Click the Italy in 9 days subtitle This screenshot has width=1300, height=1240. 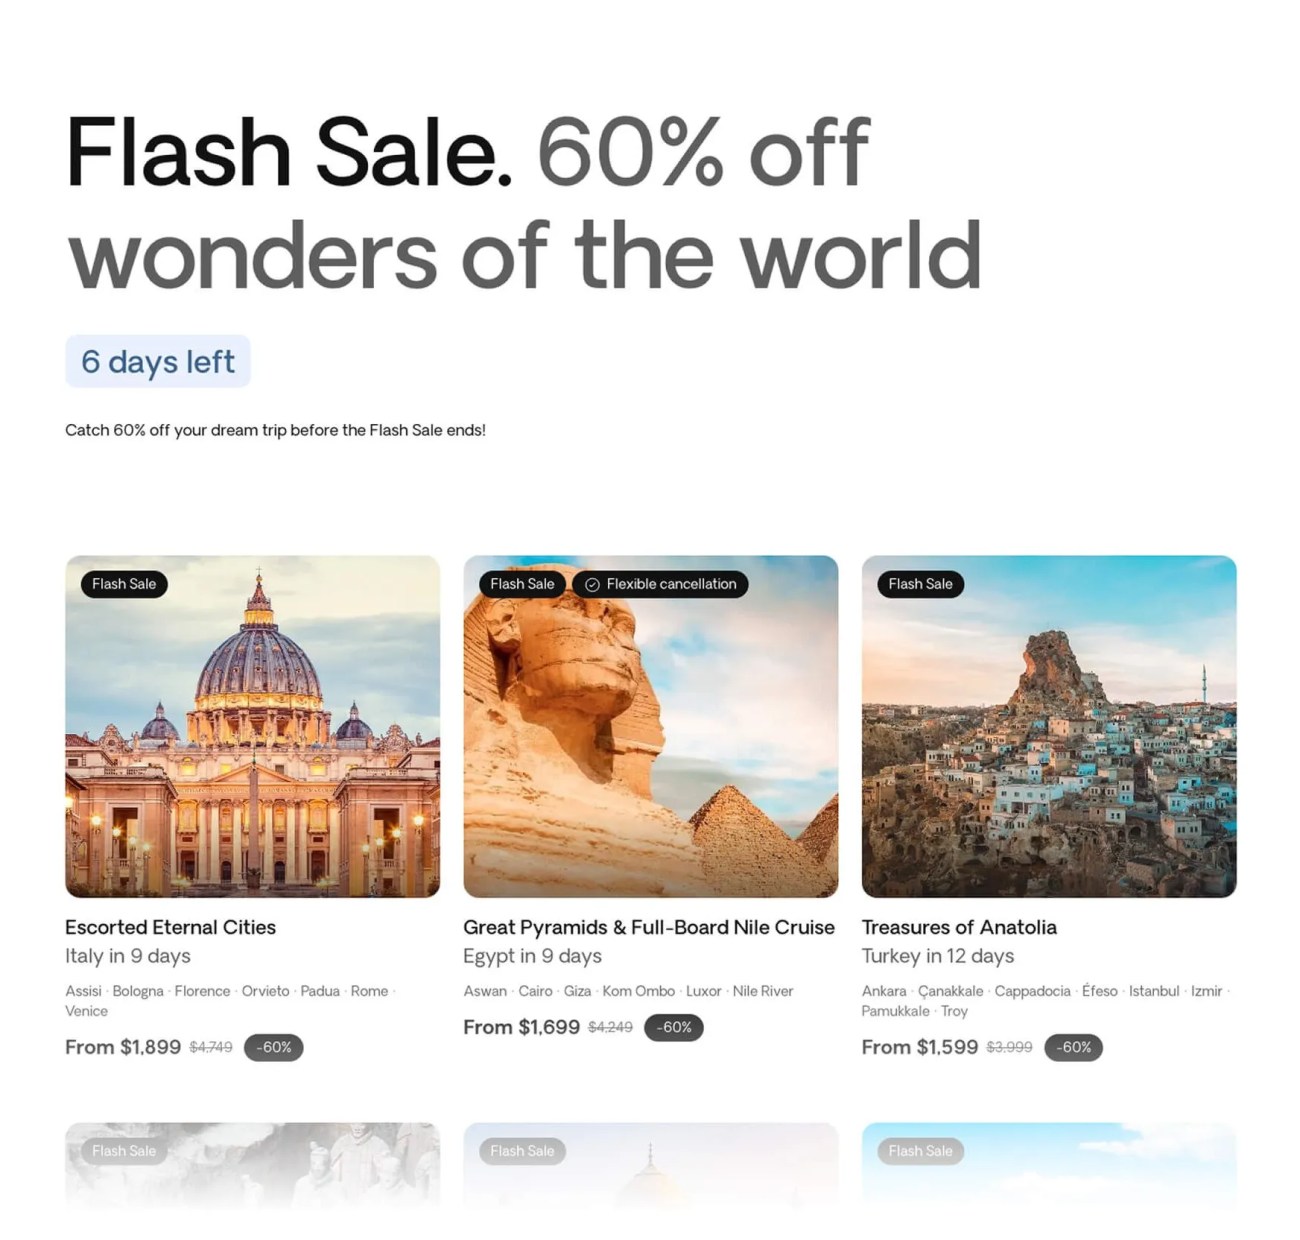[x=128, y=956]
